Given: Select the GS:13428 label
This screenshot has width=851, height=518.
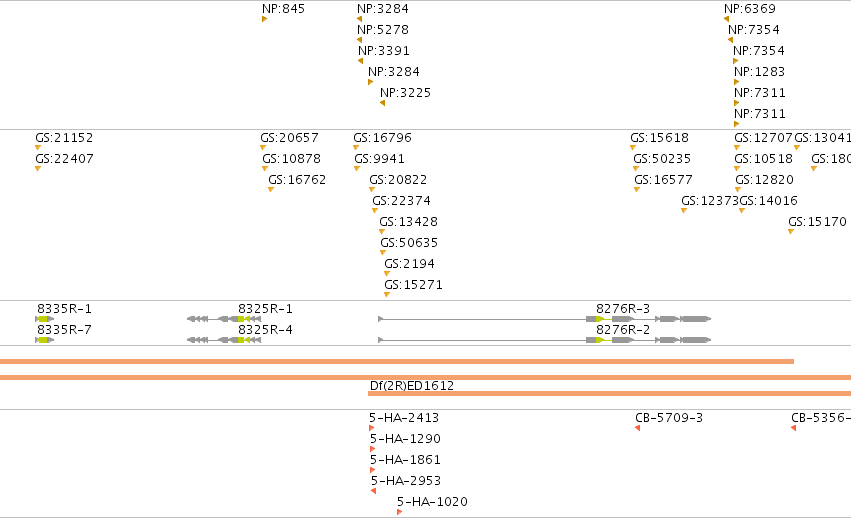Looking at the screenshot, I should (x=409, y=222).
